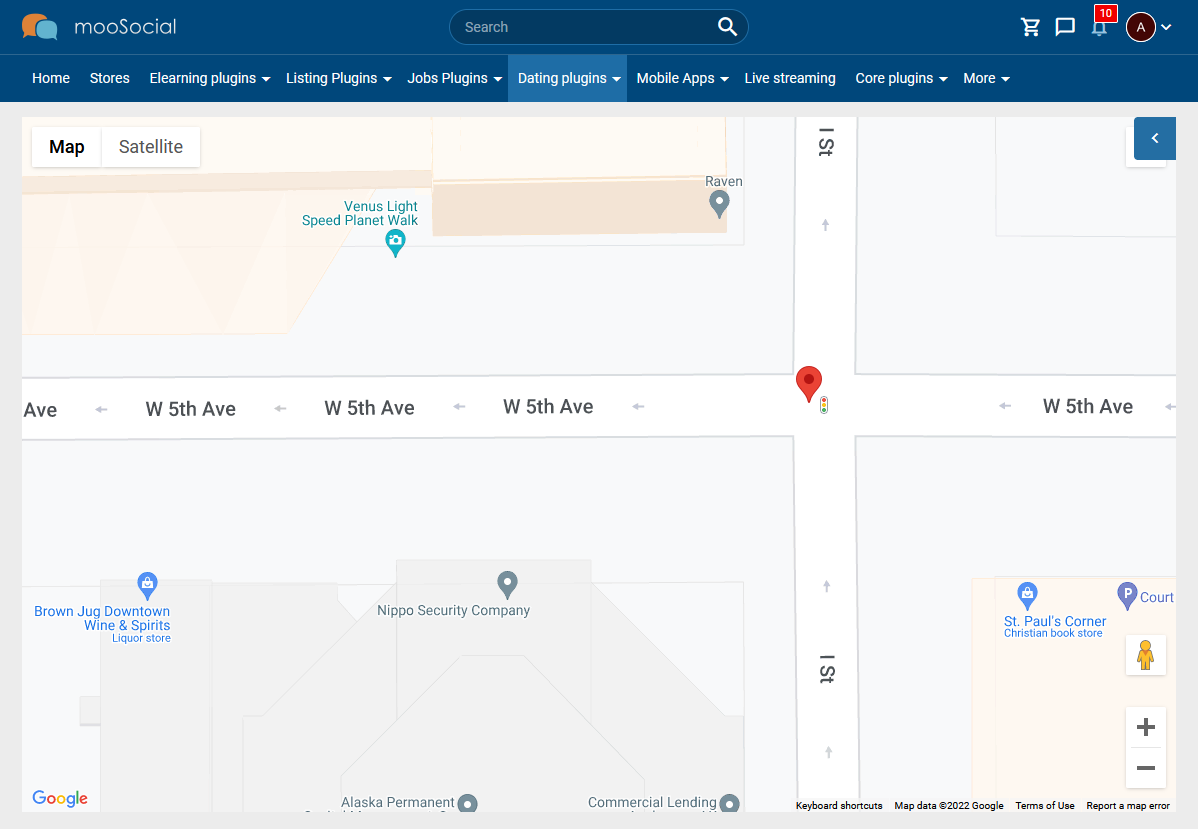1198x829 pixels.
Task: Switch to Satellite view
Action: (151, 147)
